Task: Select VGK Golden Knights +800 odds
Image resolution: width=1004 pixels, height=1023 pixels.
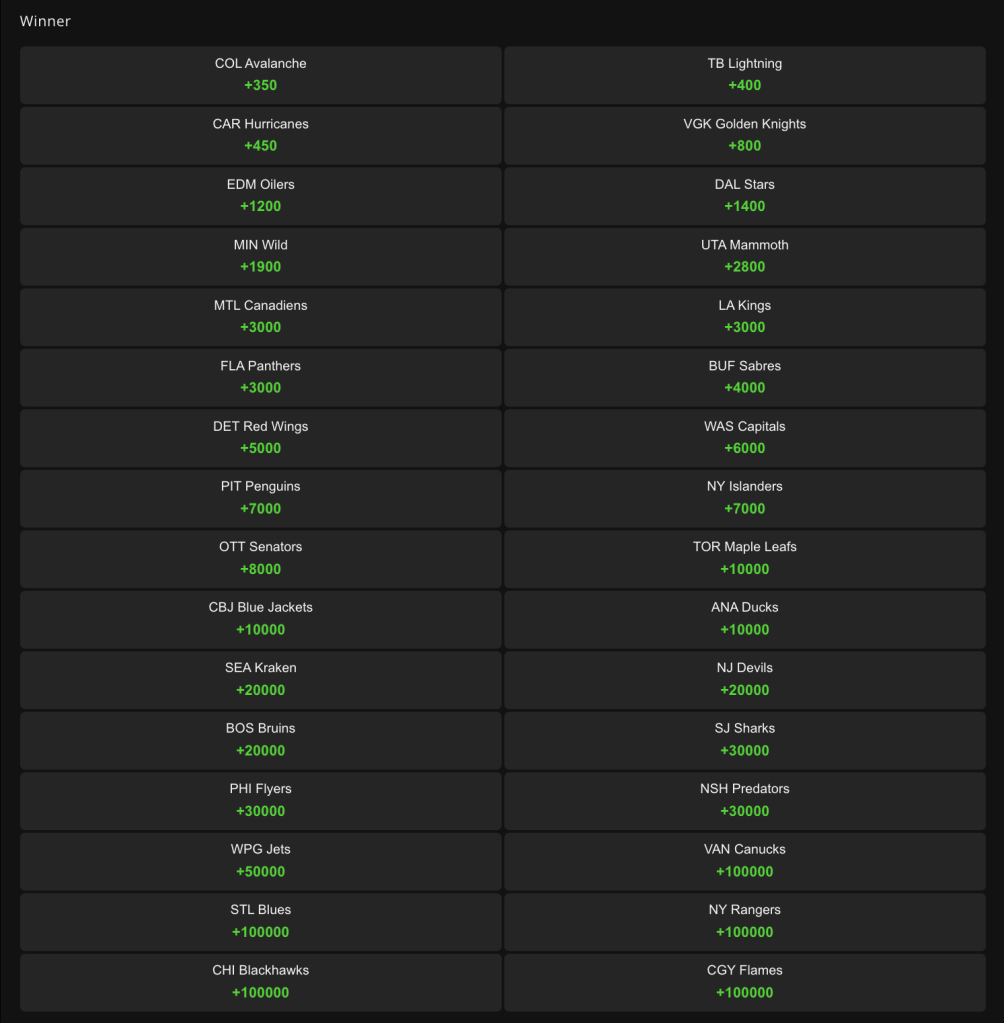Action: pos(744,136)
